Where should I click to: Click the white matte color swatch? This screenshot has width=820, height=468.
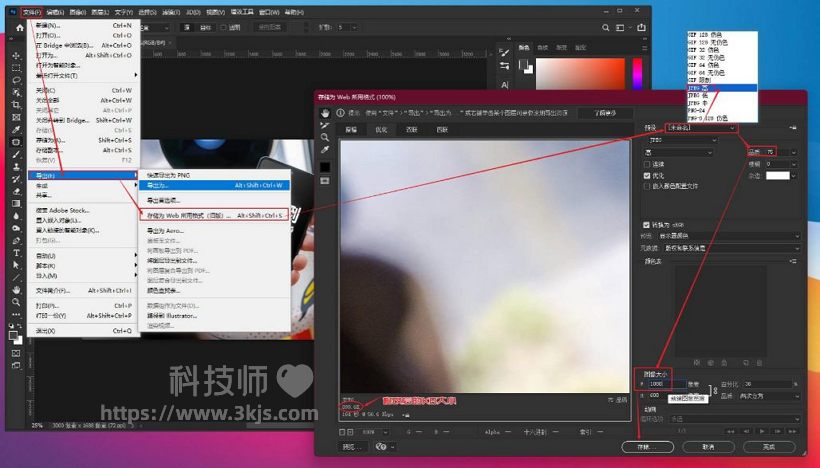coord(777,176)
